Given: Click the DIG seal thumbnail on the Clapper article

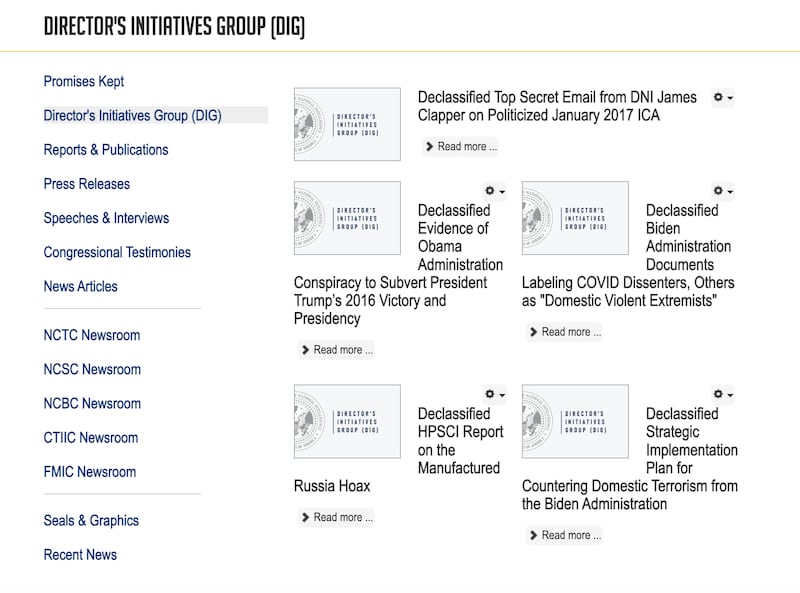Looking at the screenshot, I should pyautogui.click(x=345, y=124).
